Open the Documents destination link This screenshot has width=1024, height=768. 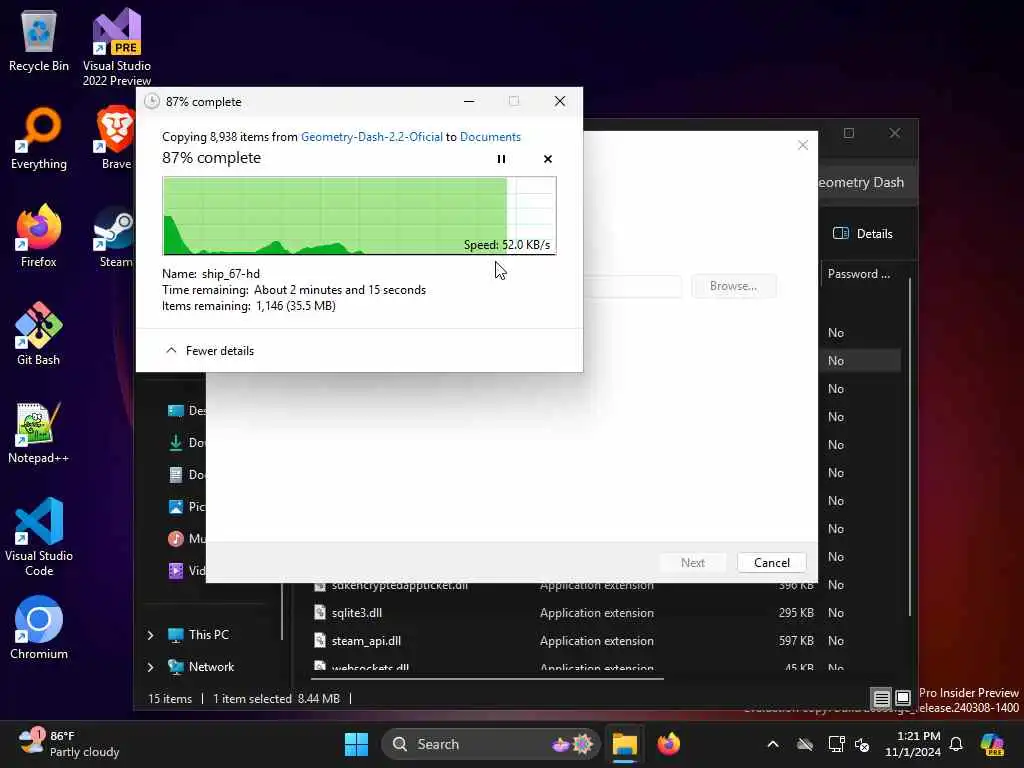click(x=490, y=136)
